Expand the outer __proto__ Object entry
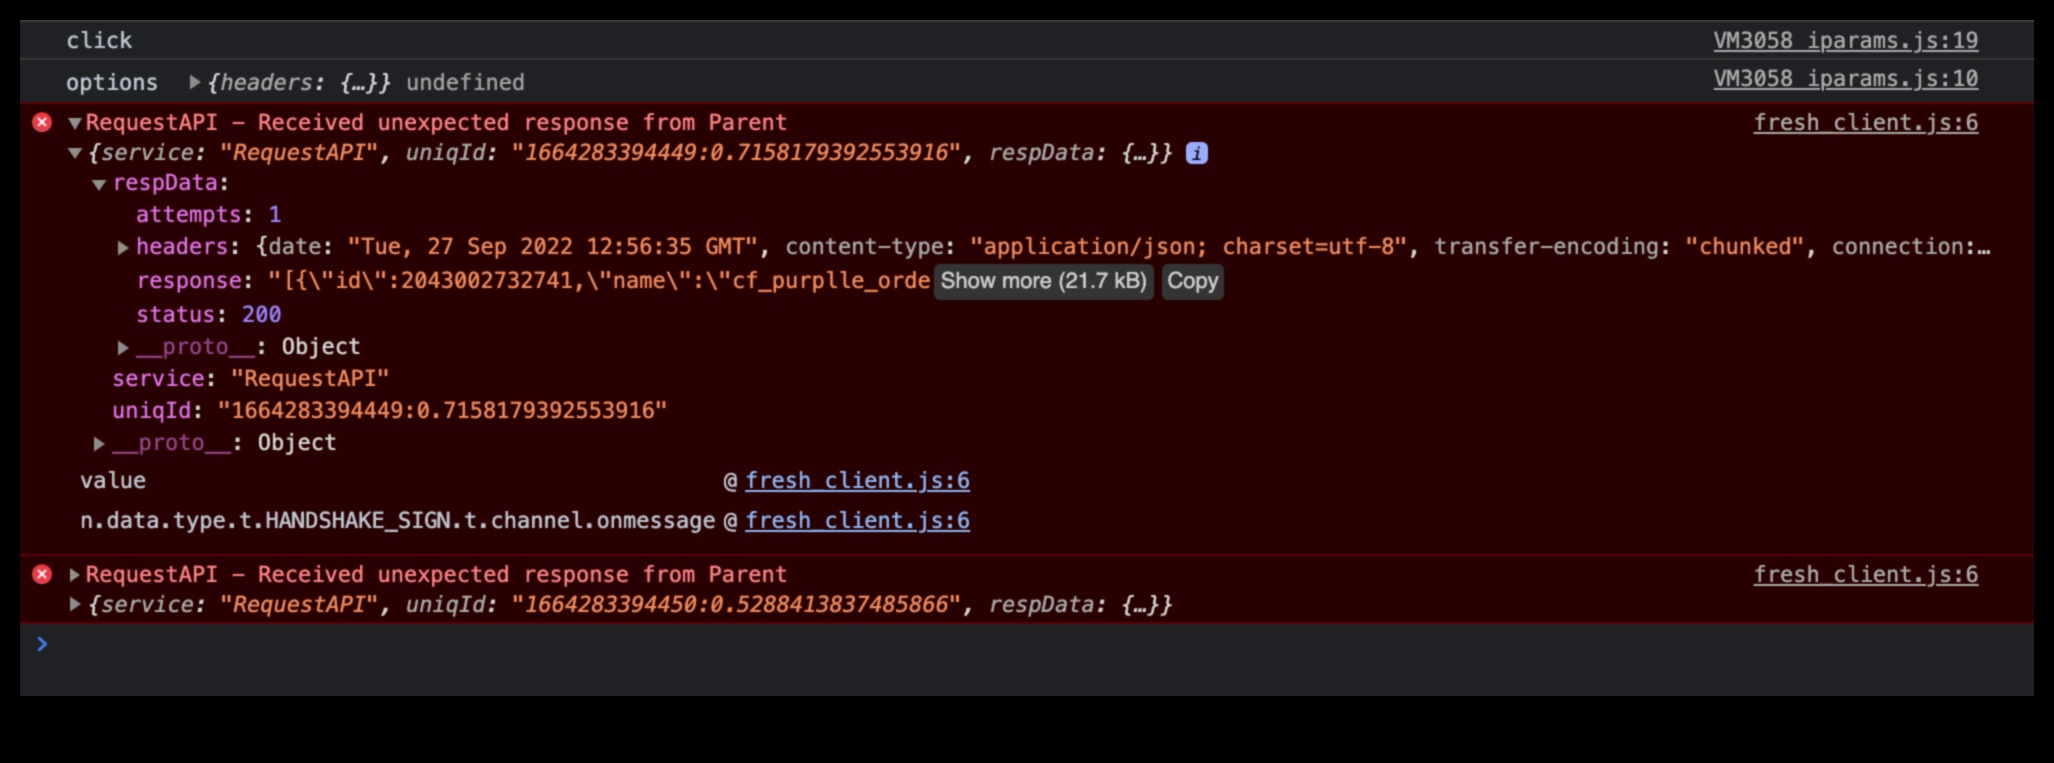The width and height of the screenshot is (2054, 763). click(x=99, y=444)
